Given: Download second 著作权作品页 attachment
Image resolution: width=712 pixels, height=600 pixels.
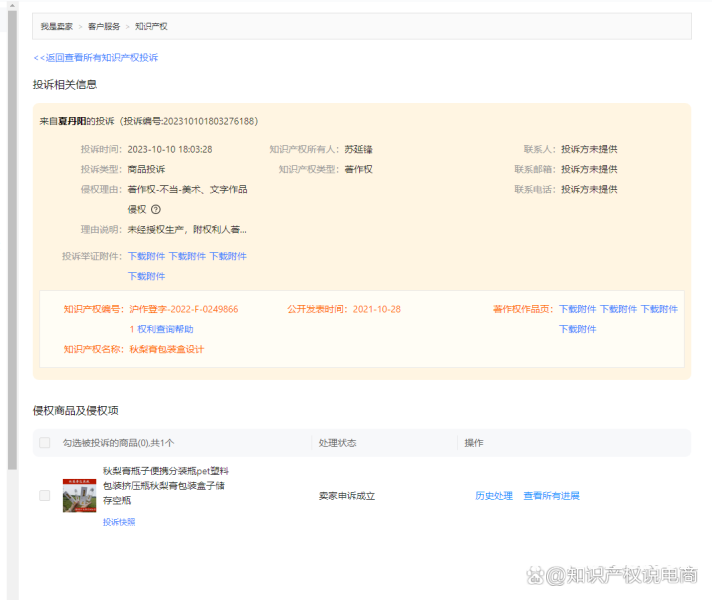Looking at the screenshot, I should (618, 309).
